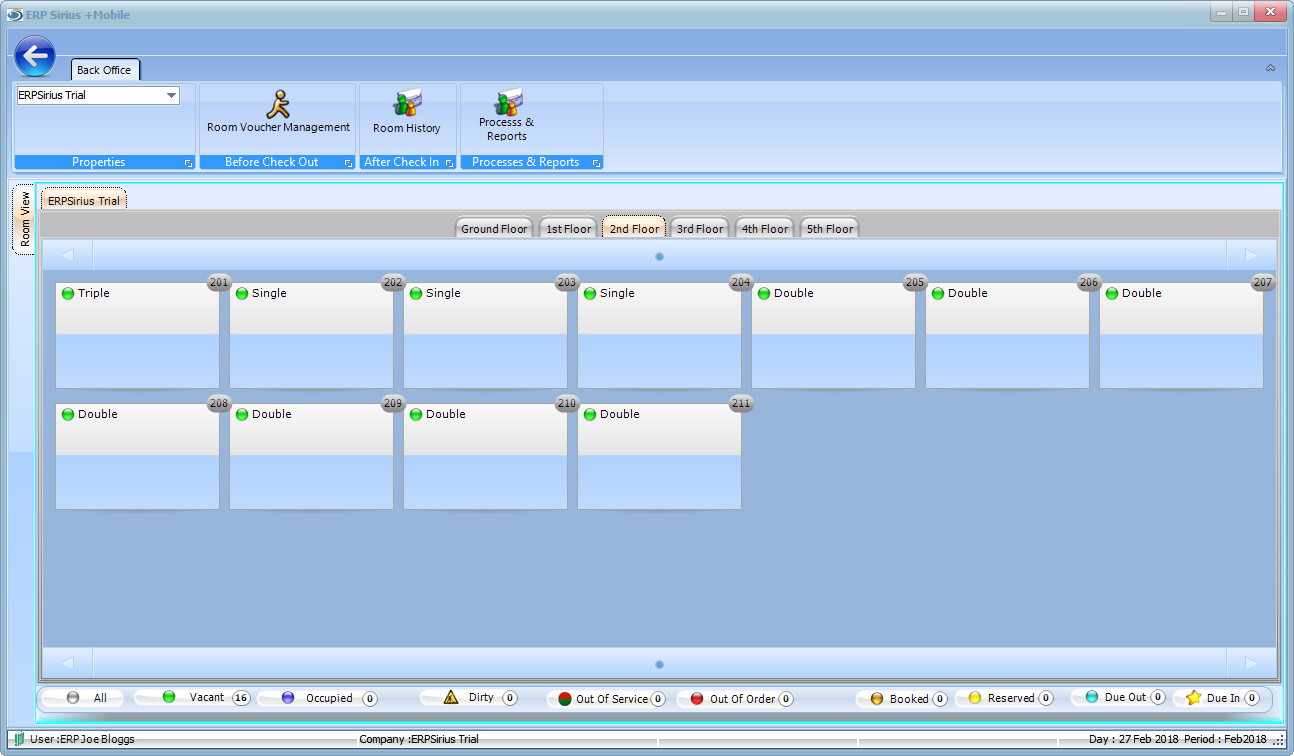Screen dimensions: 1294x756
Task: Click bottom left page arrow
Action: click(x=68, y=663)
